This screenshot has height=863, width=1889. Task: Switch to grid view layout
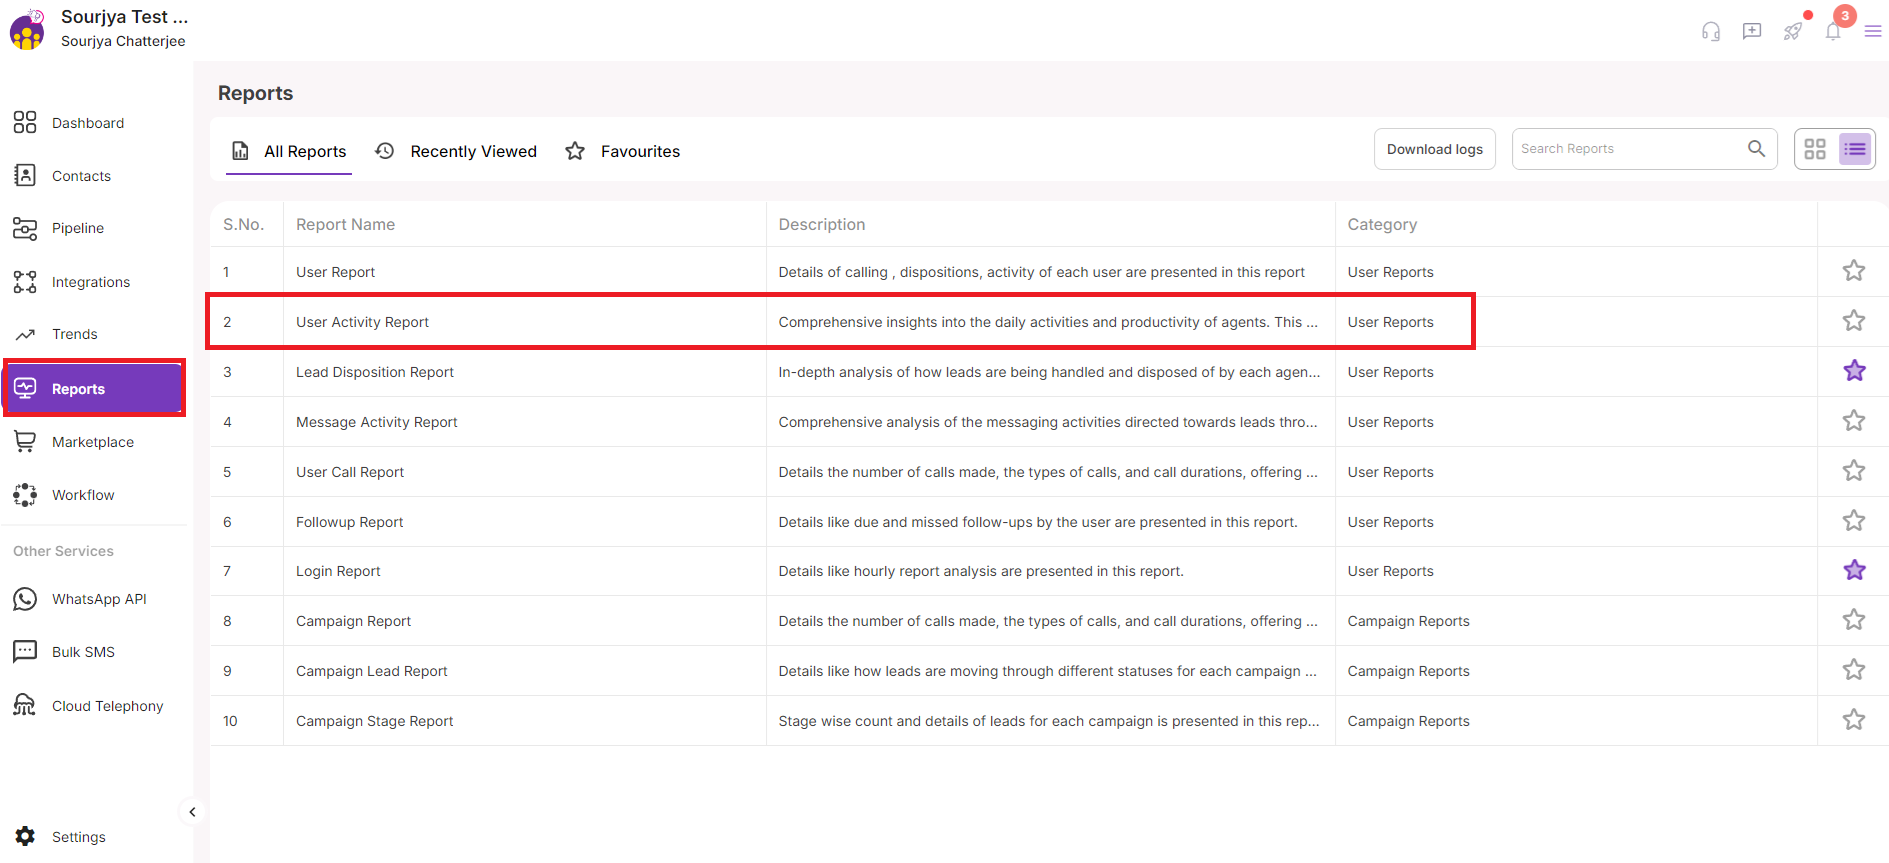coord(1815,149)
